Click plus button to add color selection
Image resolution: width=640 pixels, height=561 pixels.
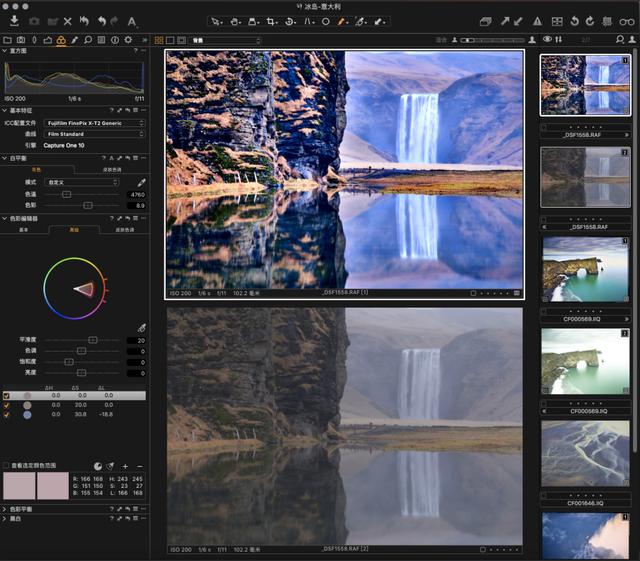click(125, 466)
